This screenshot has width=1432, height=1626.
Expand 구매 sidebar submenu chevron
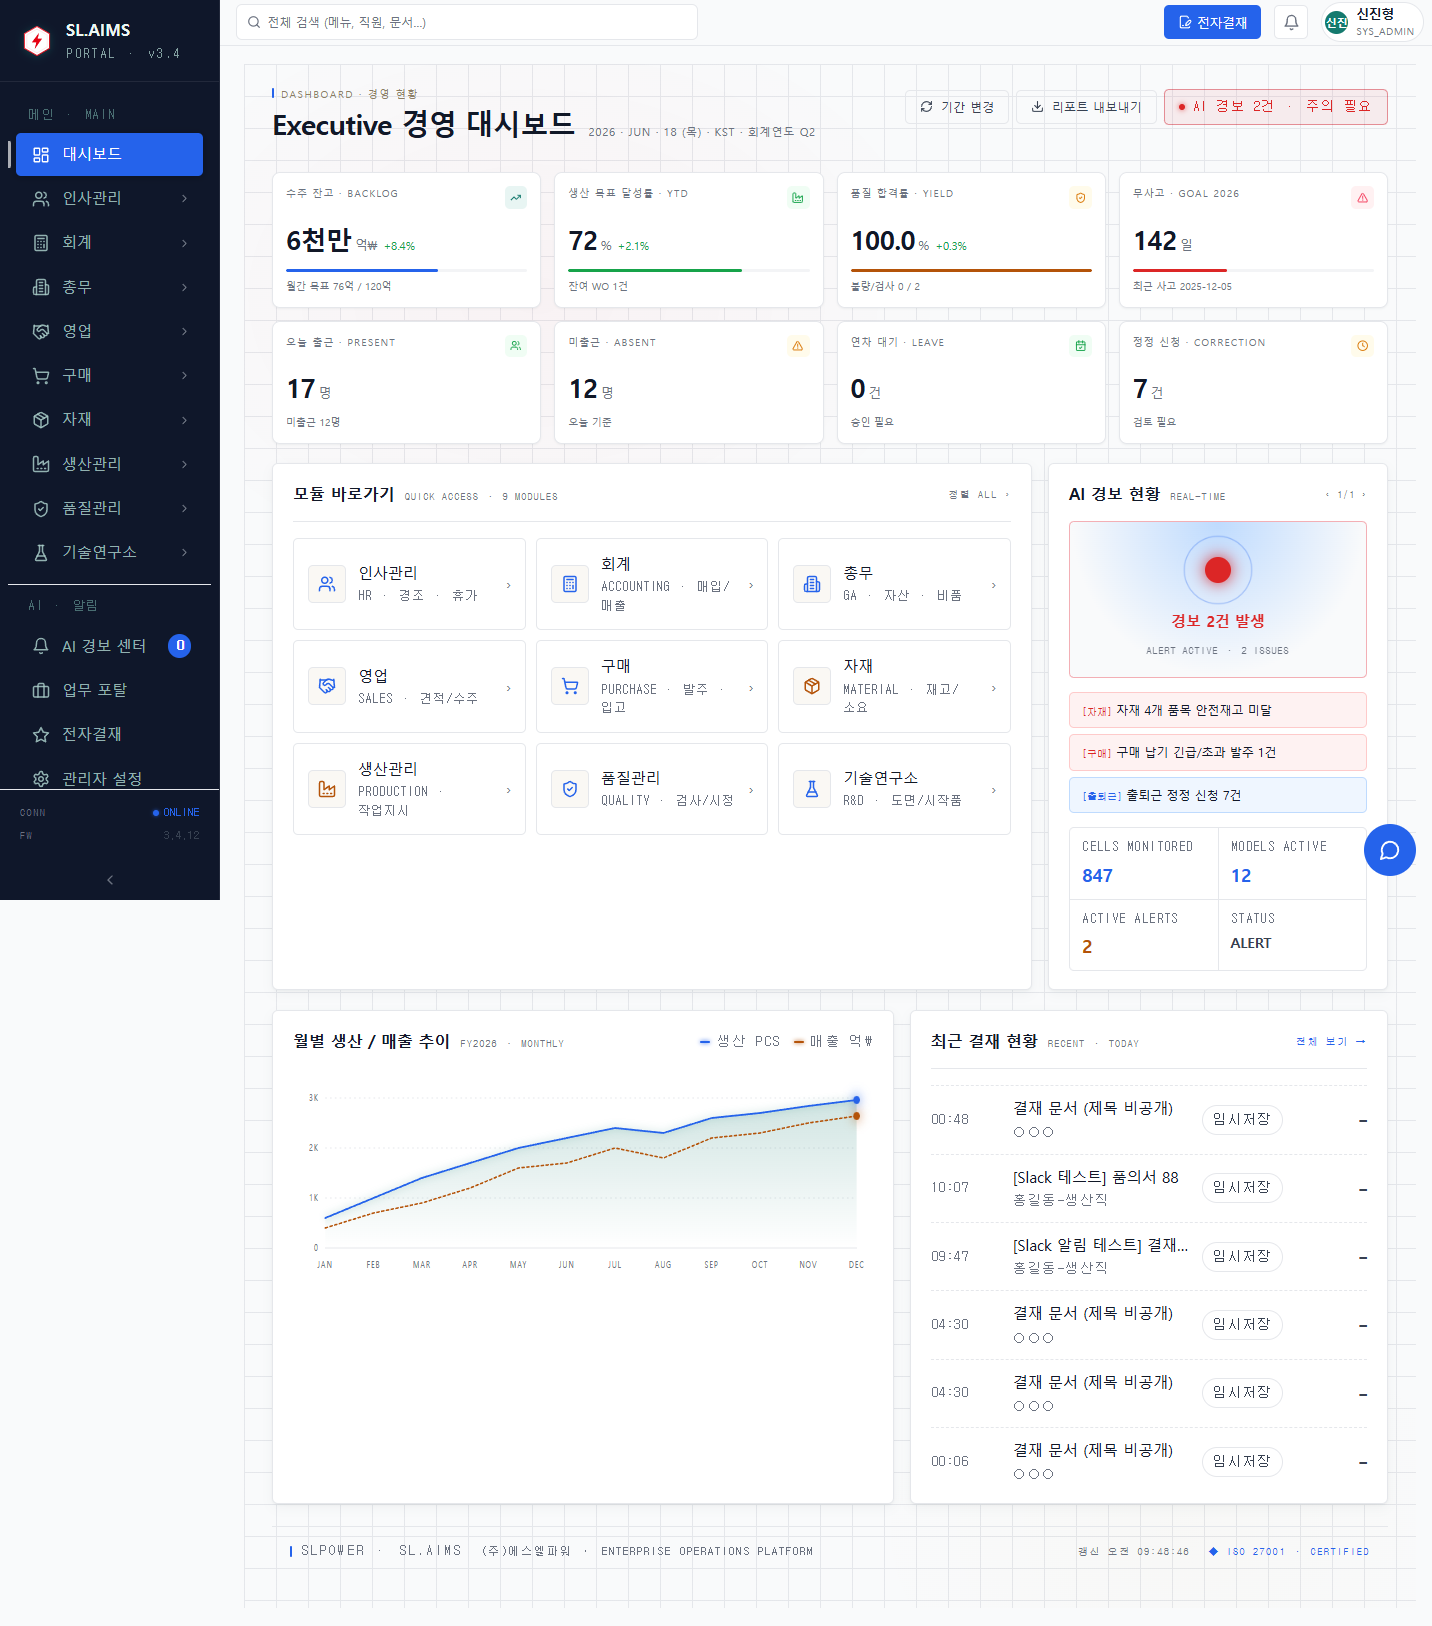tap(185, 375)
